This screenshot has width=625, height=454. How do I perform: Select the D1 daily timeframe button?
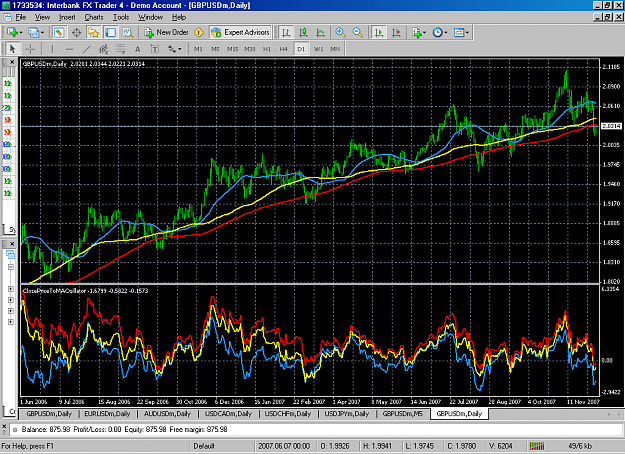301,49
